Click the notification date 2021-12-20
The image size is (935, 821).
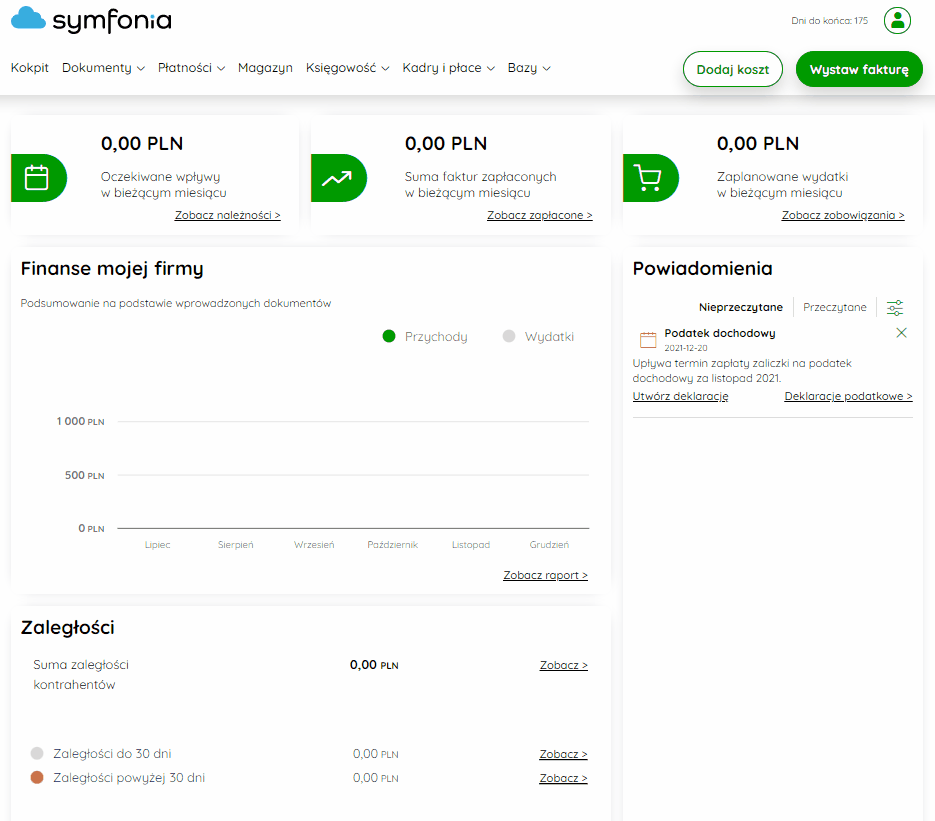686,348
